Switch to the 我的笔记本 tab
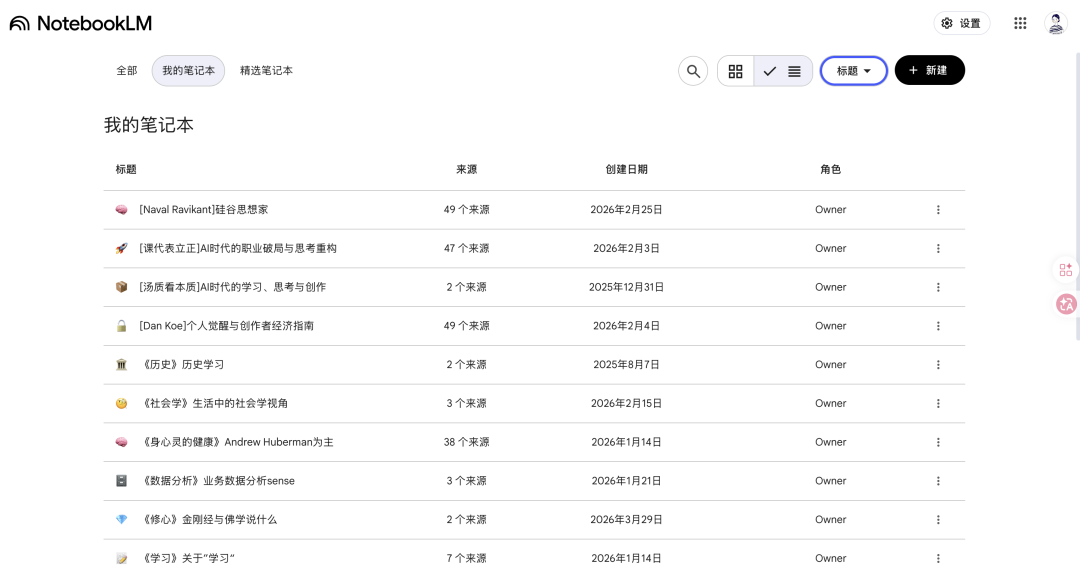The image size is (1080, 576). click(188, 70)
